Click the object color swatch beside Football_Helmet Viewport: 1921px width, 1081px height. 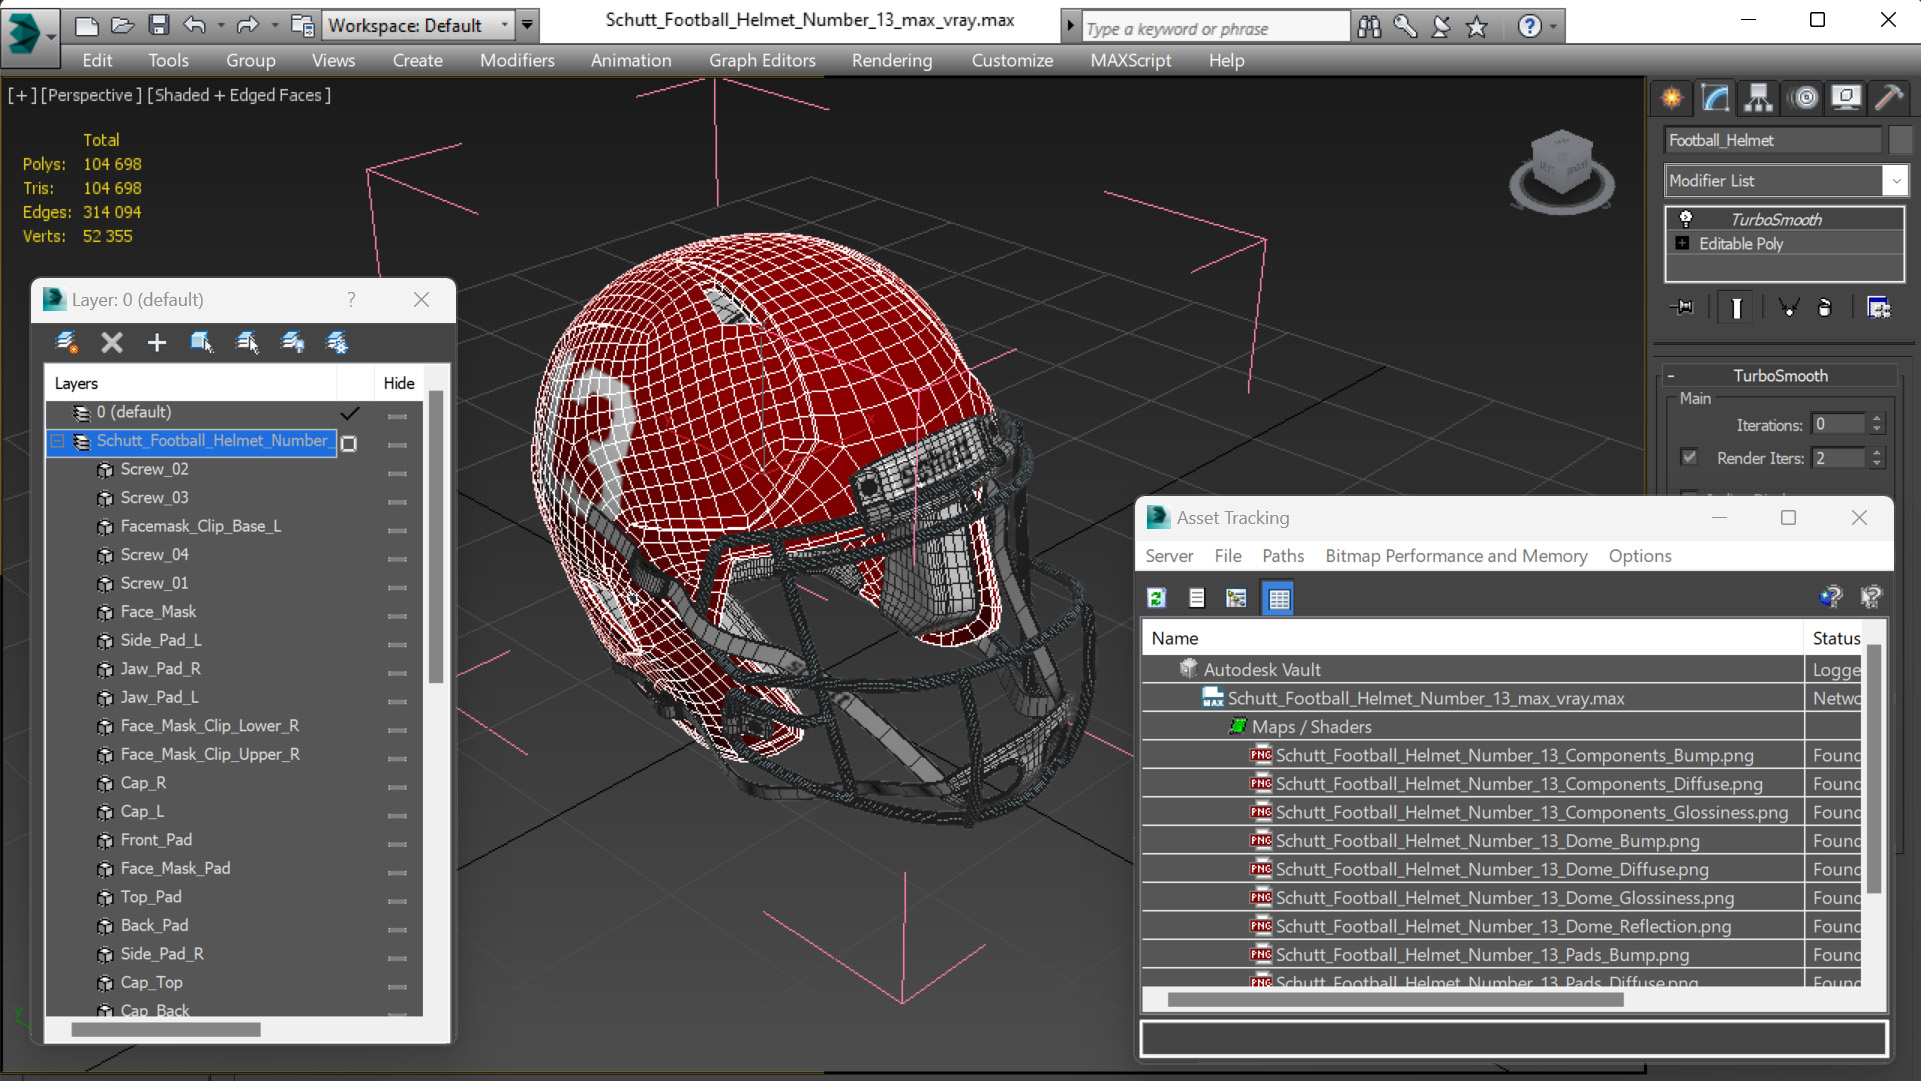pos(1899,140)
